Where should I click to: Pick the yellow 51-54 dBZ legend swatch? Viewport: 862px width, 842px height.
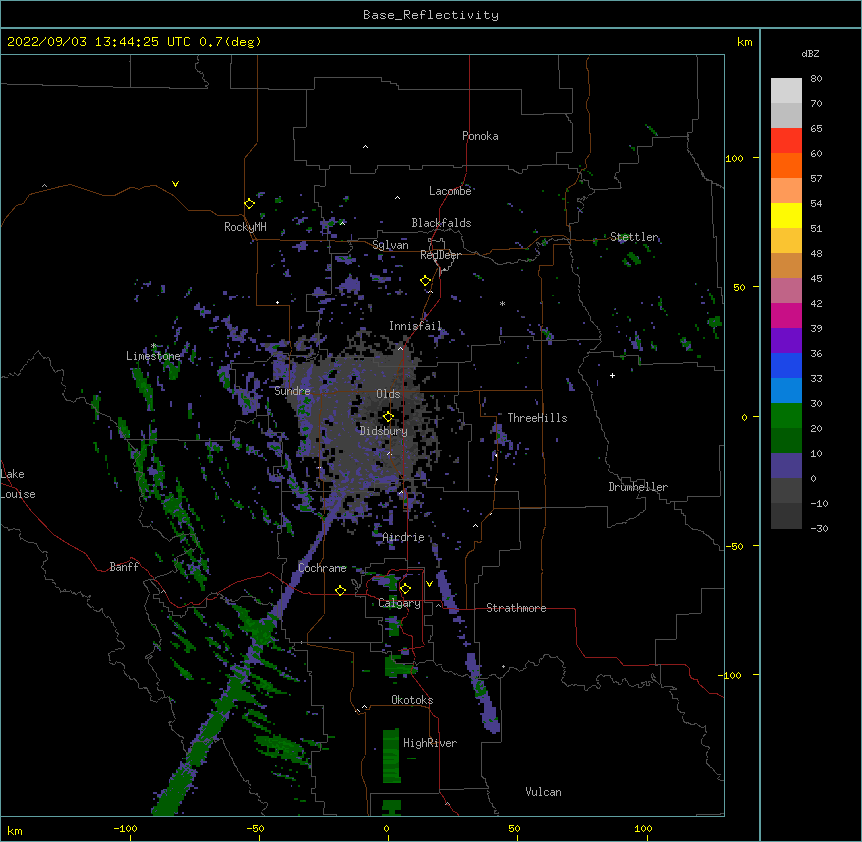click(786, 215)
